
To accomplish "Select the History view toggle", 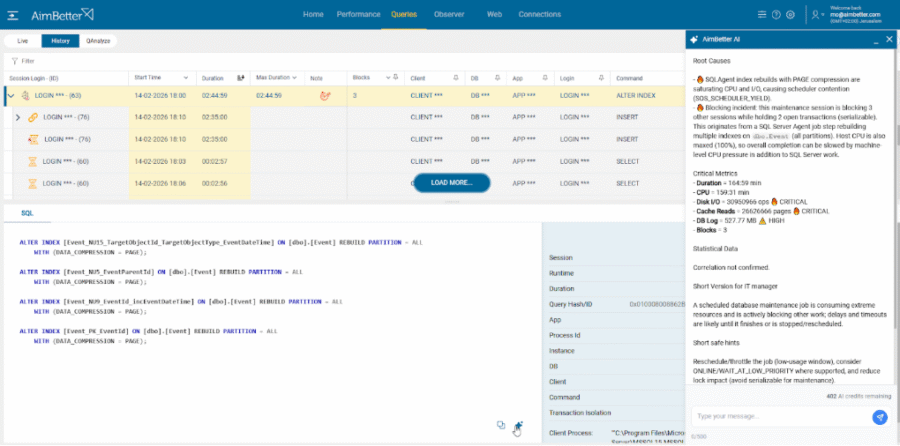I will click(61, 41).
